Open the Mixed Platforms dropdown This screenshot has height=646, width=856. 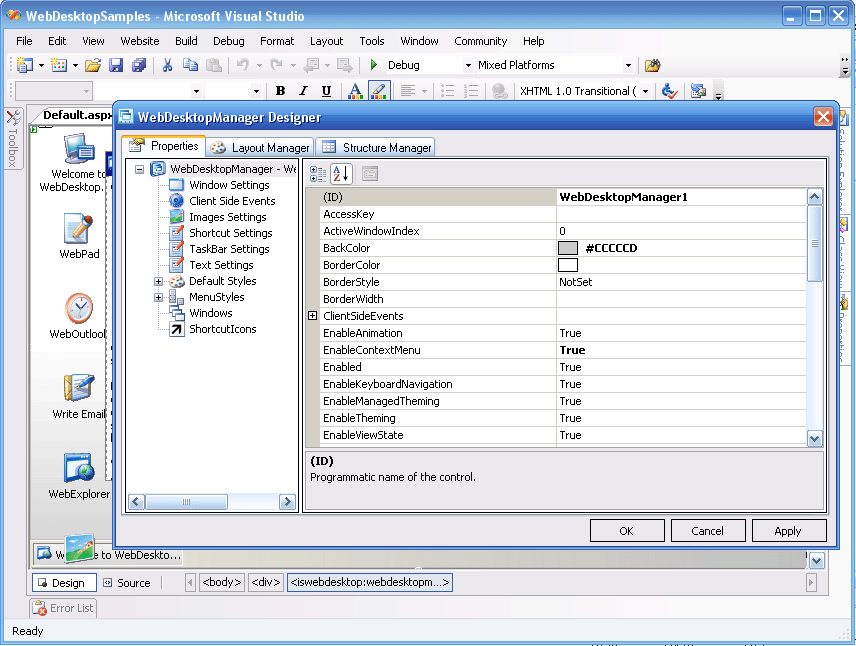pos(628,65)
